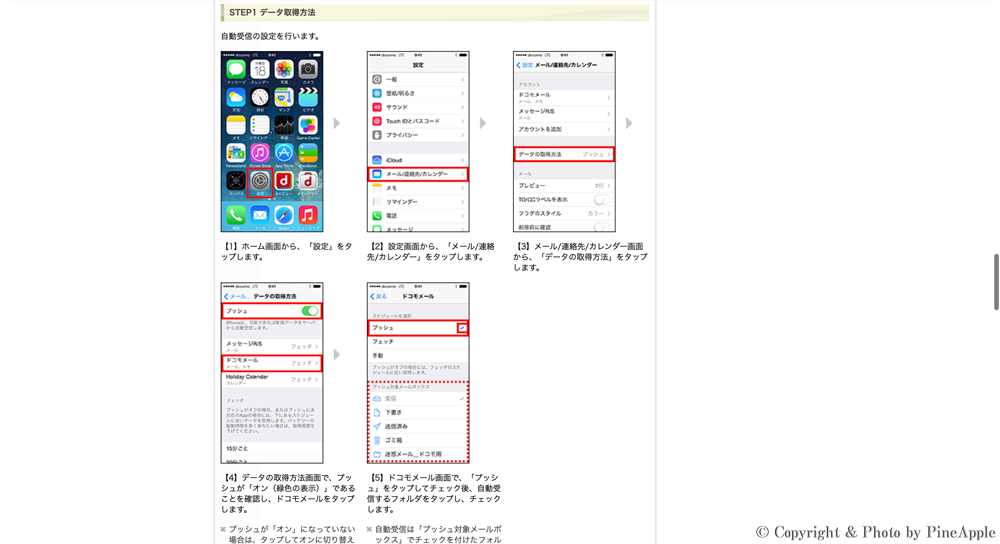This screenshot has width=1000, height=544.
Task: Tap the green Phone icon in dock
Action: point(235,215)
